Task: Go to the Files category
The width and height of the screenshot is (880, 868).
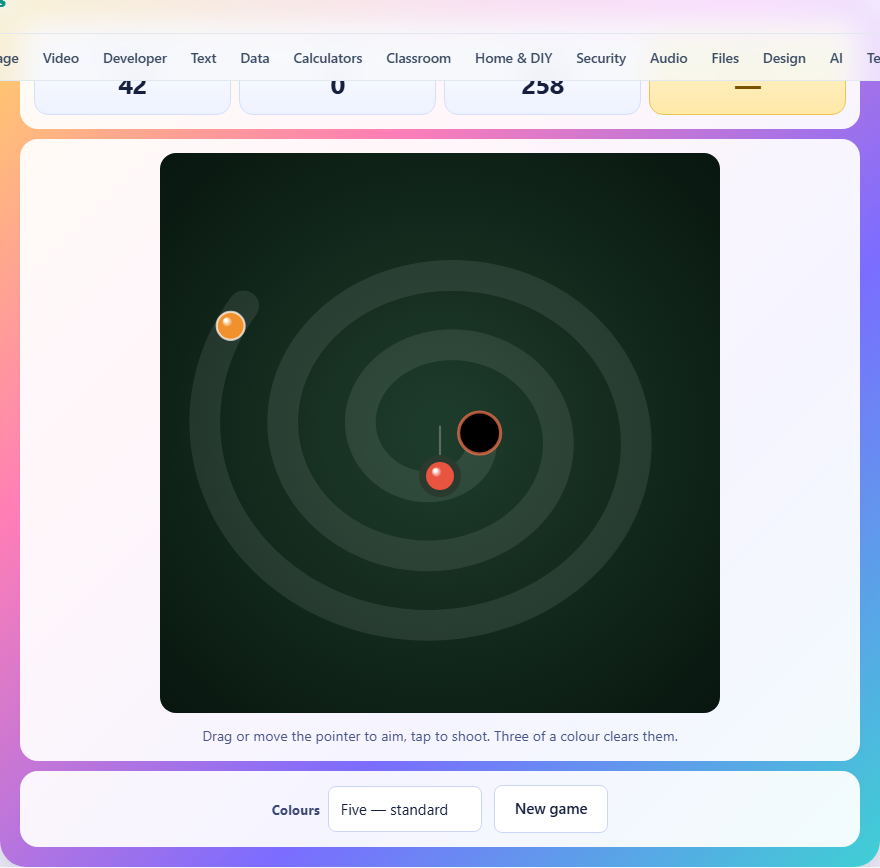Action: pos(725,58)
